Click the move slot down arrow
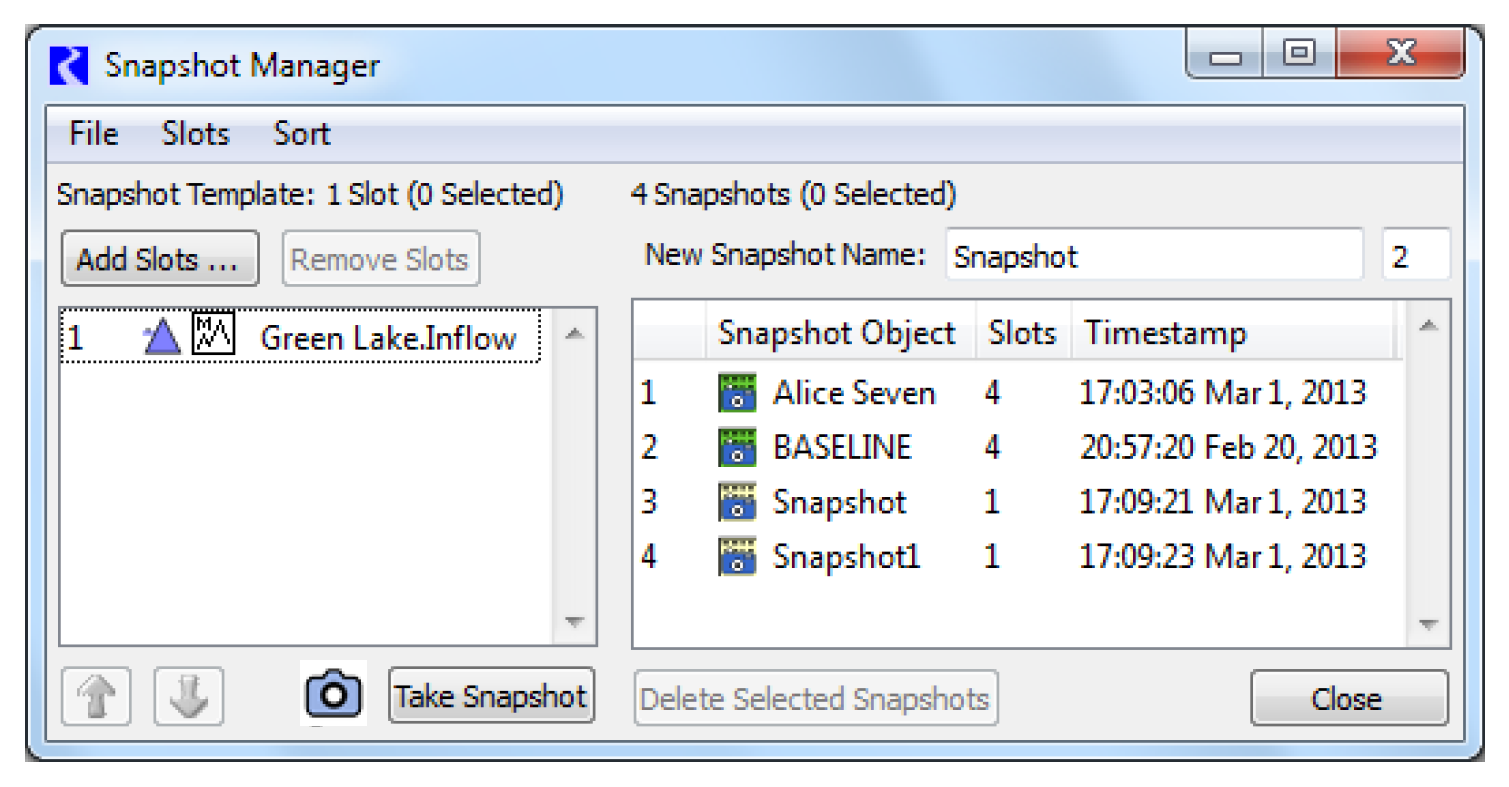The image size is (1509, 787). coord(188,697)
